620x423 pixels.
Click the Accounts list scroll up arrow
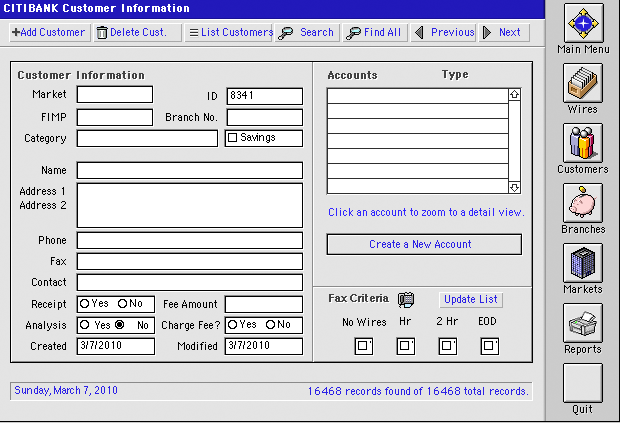pyautogui.click(x=514, y=94)
